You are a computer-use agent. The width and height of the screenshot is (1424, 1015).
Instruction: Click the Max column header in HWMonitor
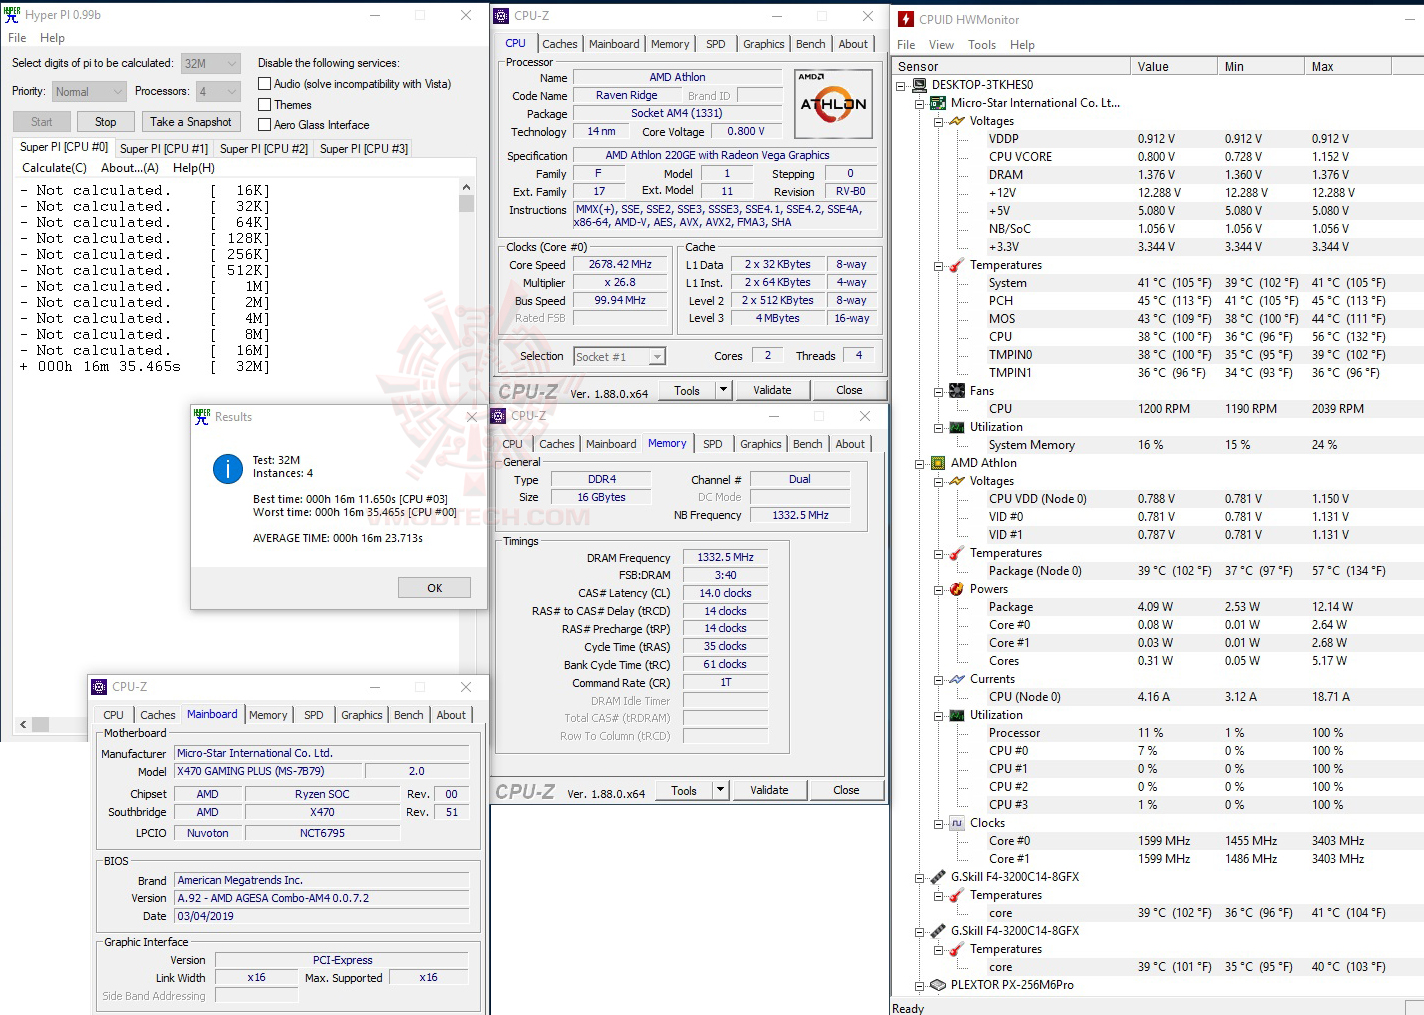pyautogui.click(x=1348, y=67)
